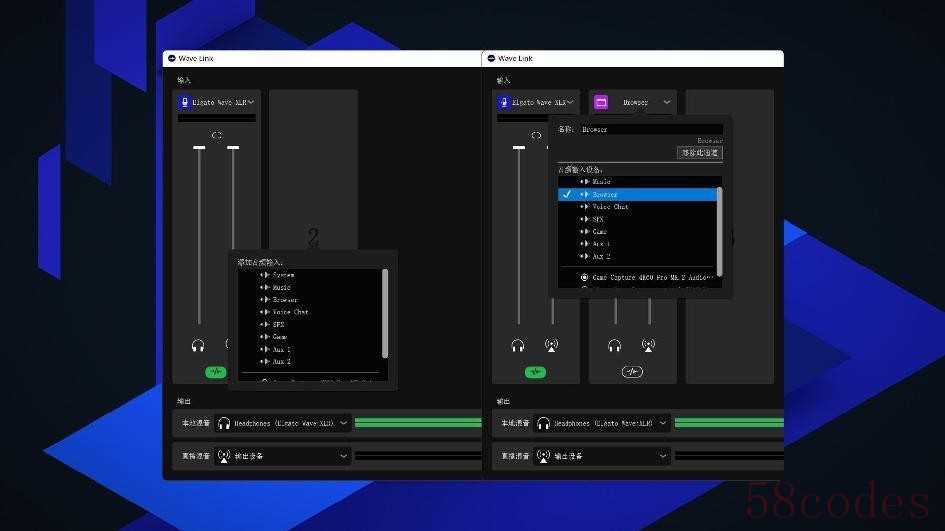The image size is (945, 531).
Task: Click the Browser name input field
Action: coord(651,130)
